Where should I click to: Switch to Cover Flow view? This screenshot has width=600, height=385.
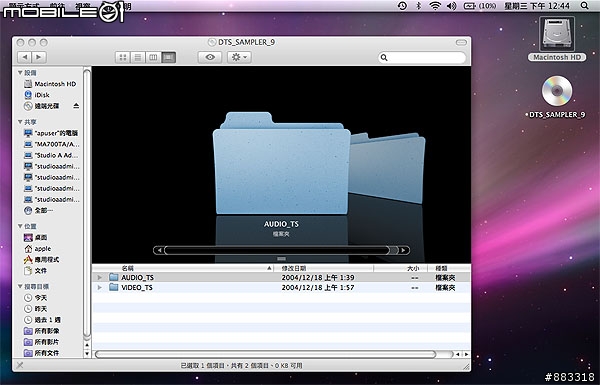pos(168,57)
